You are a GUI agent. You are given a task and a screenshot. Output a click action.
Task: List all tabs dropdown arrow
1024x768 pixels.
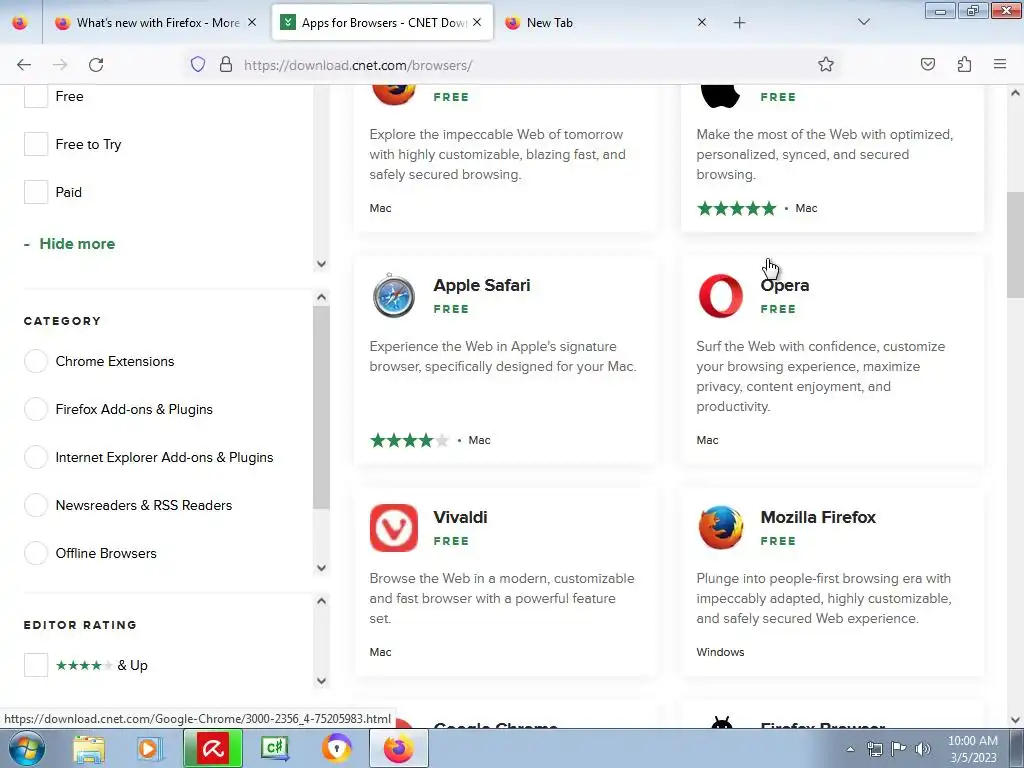tap(863, 23)
